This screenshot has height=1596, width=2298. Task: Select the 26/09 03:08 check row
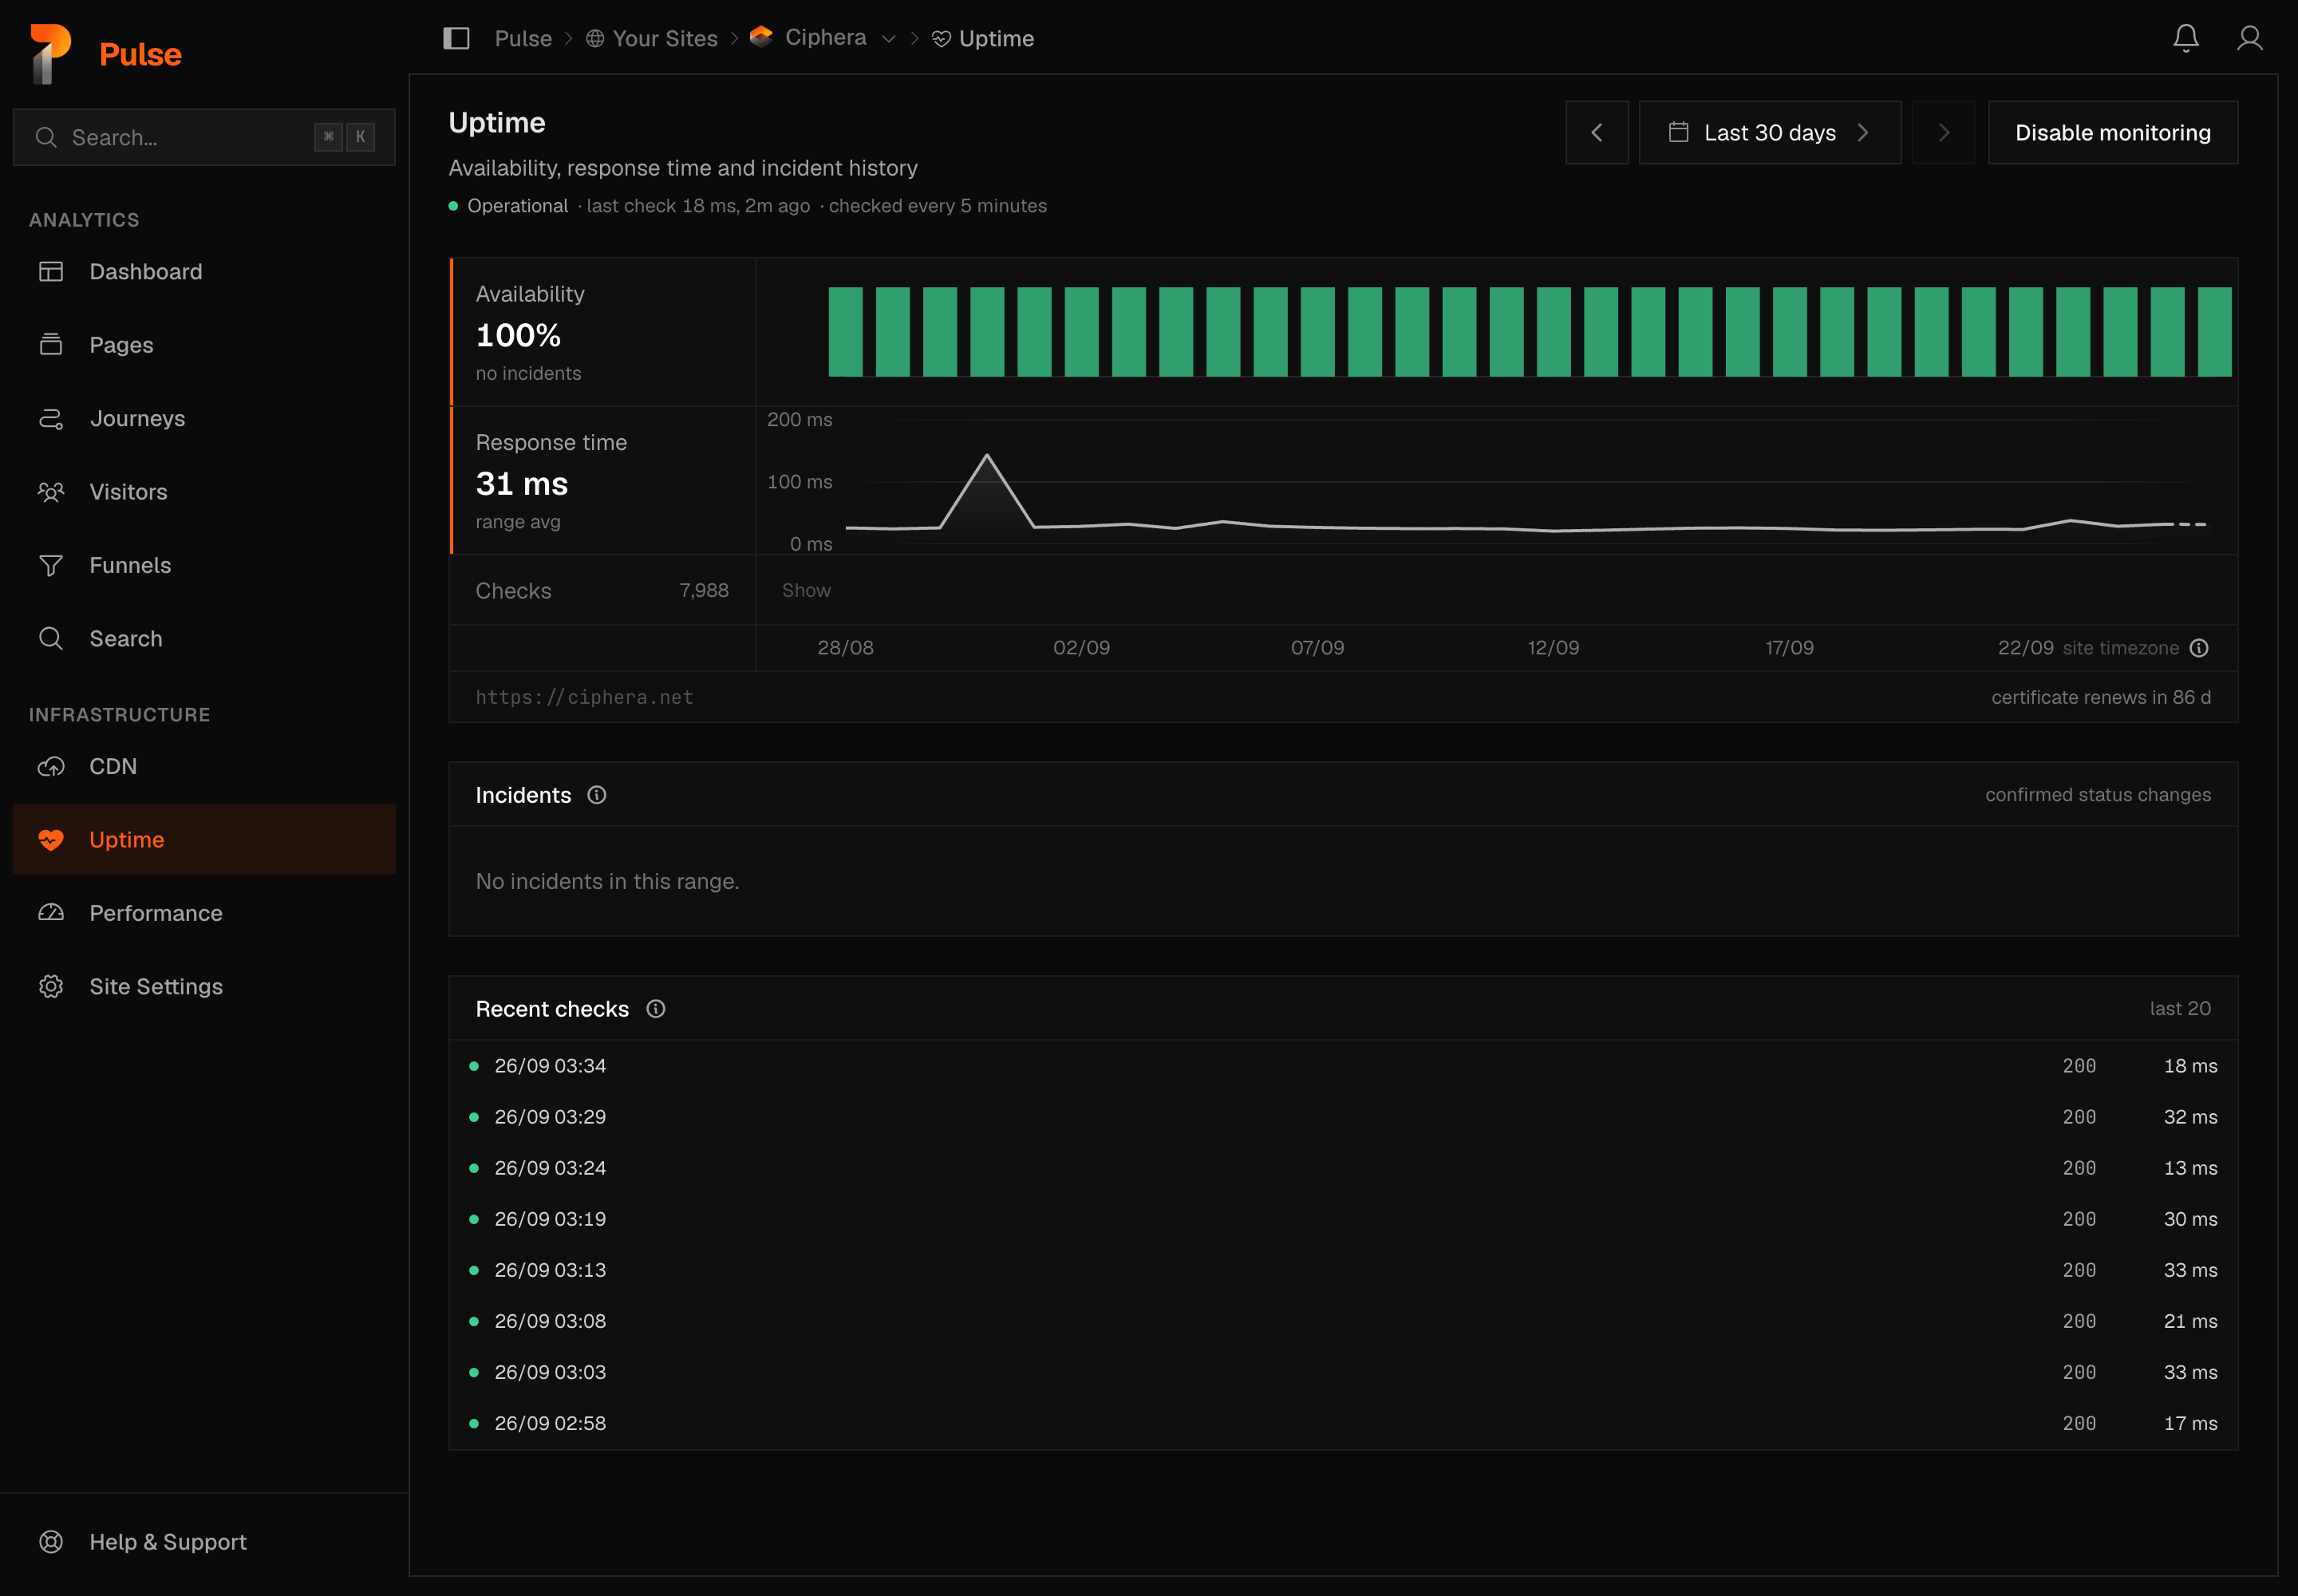[1343, 1321]
